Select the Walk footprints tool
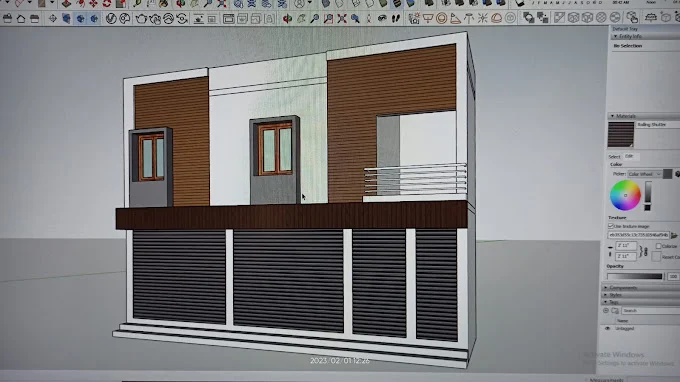 click(396, 19)
